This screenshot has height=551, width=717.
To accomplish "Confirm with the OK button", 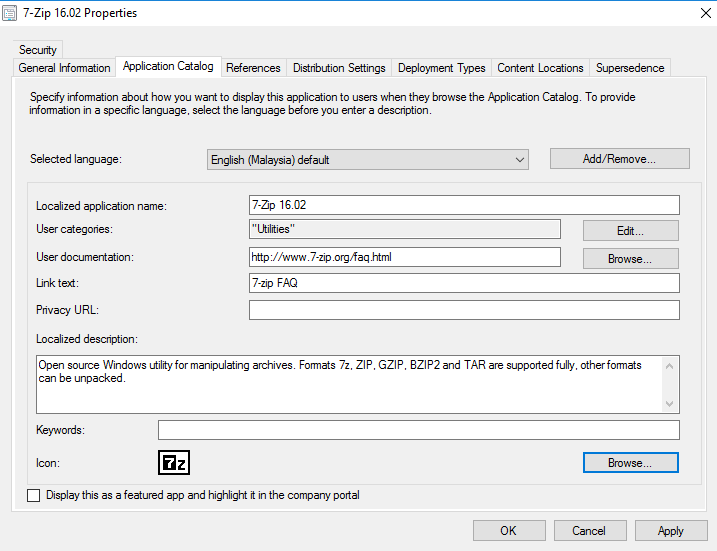I will 509,530.
